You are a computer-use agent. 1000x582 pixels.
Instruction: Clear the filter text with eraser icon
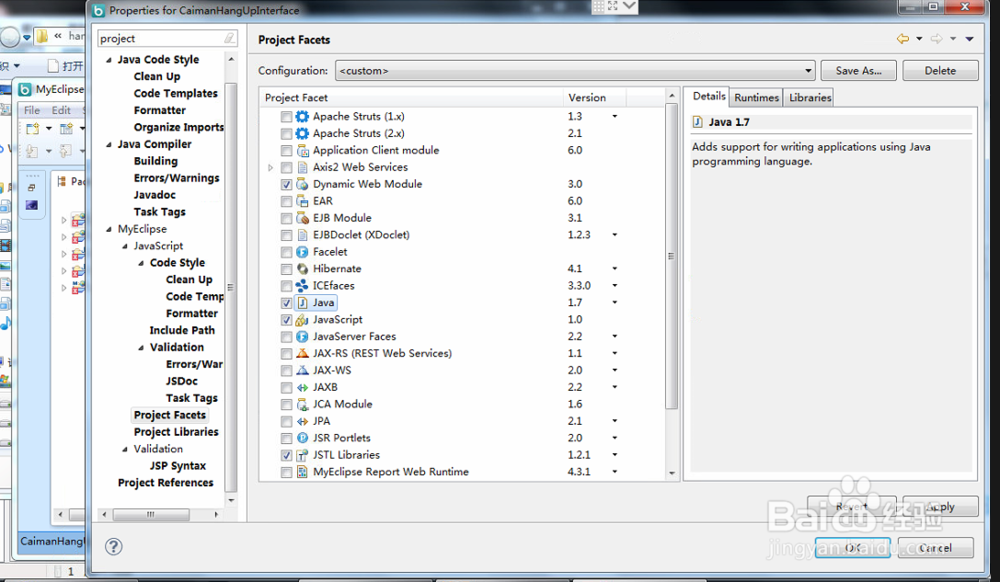tap(230, 38)
